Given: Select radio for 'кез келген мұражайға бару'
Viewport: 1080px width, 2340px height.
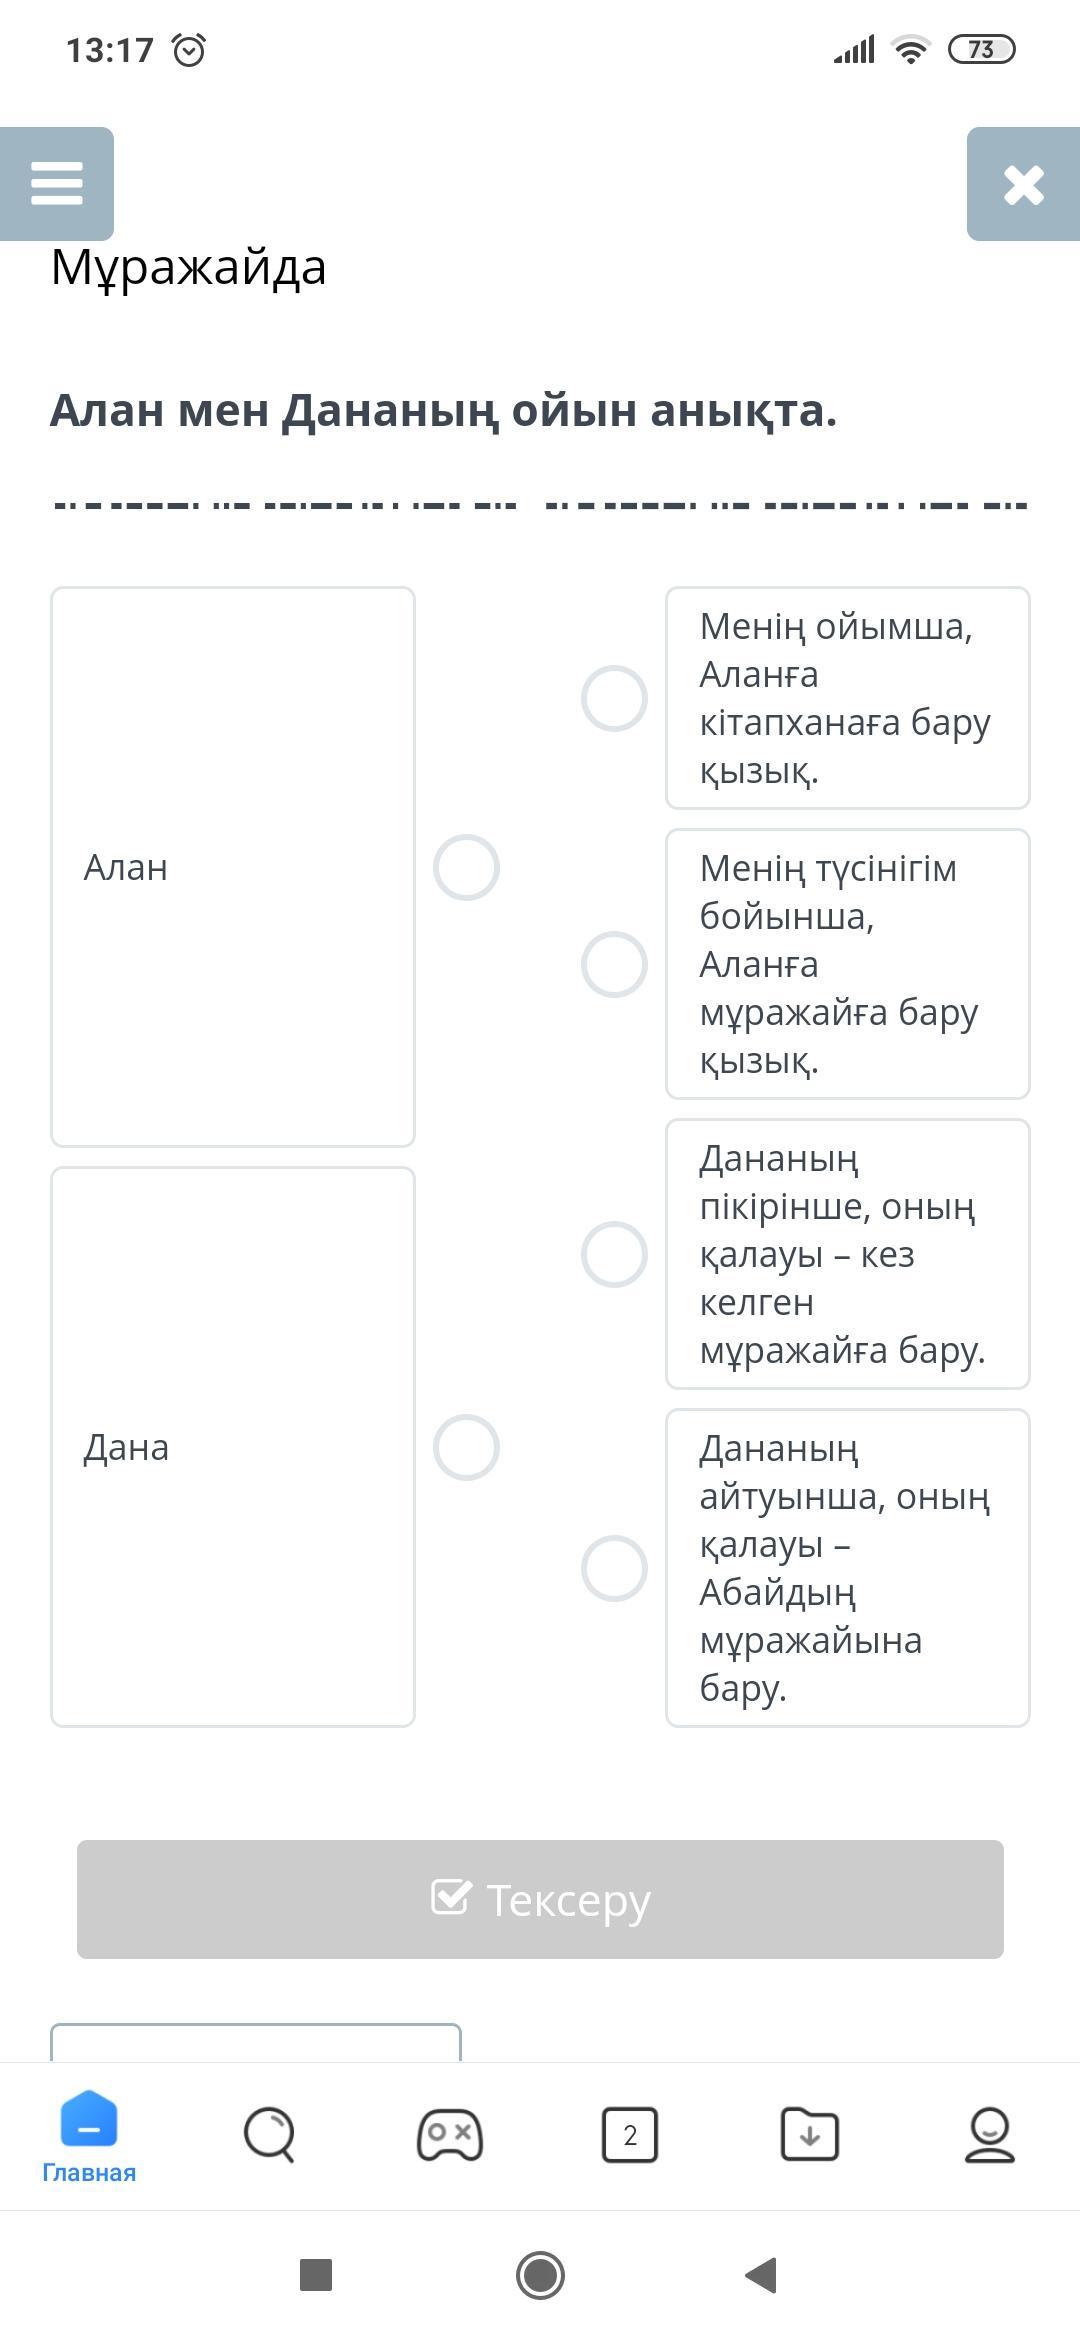Looking at the screenshot, I should 614,1254.
